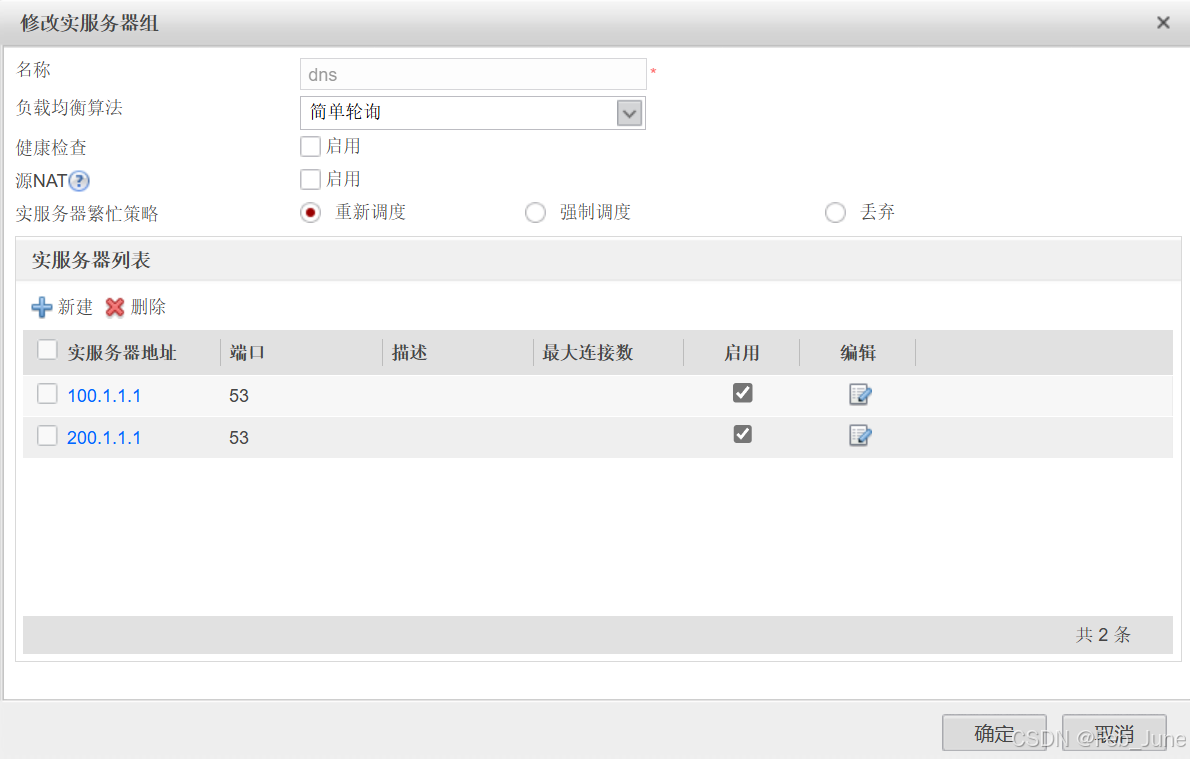Open the edit icon for 200.1.1.1
This screenshot has height=759, width=1190.
[x=860, y=436]
